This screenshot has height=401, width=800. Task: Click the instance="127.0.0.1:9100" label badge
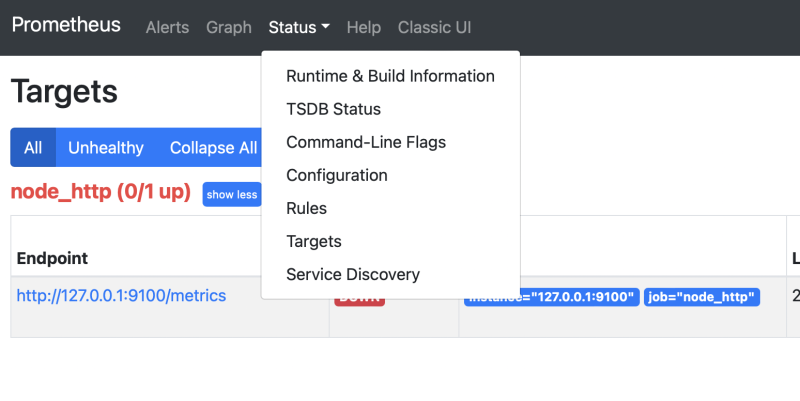(x=552, y=297)
